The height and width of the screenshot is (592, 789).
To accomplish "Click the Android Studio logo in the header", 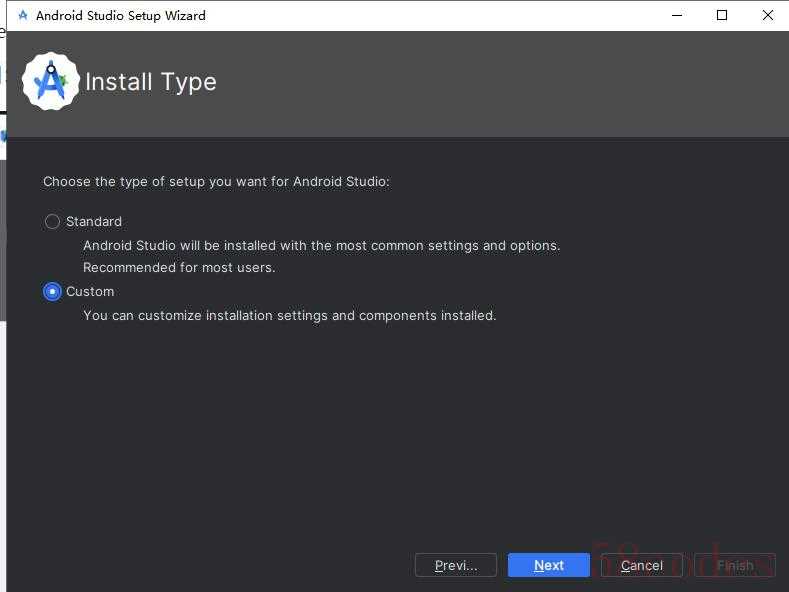I will pyautogui.click(x=51, y=82).
